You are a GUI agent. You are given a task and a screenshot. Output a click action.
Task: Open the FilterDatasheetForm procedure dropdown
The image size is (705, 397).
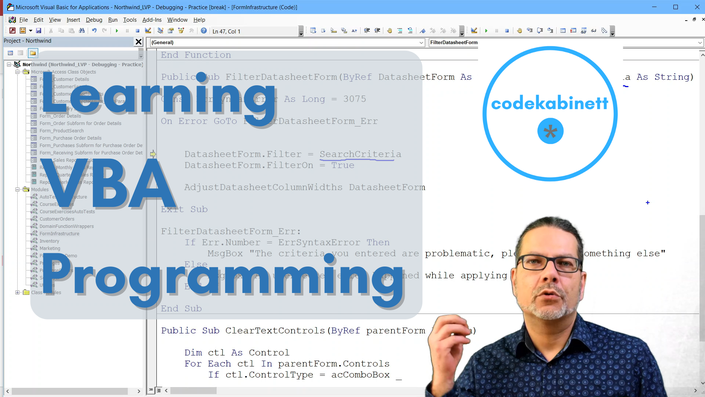[565, 42]
